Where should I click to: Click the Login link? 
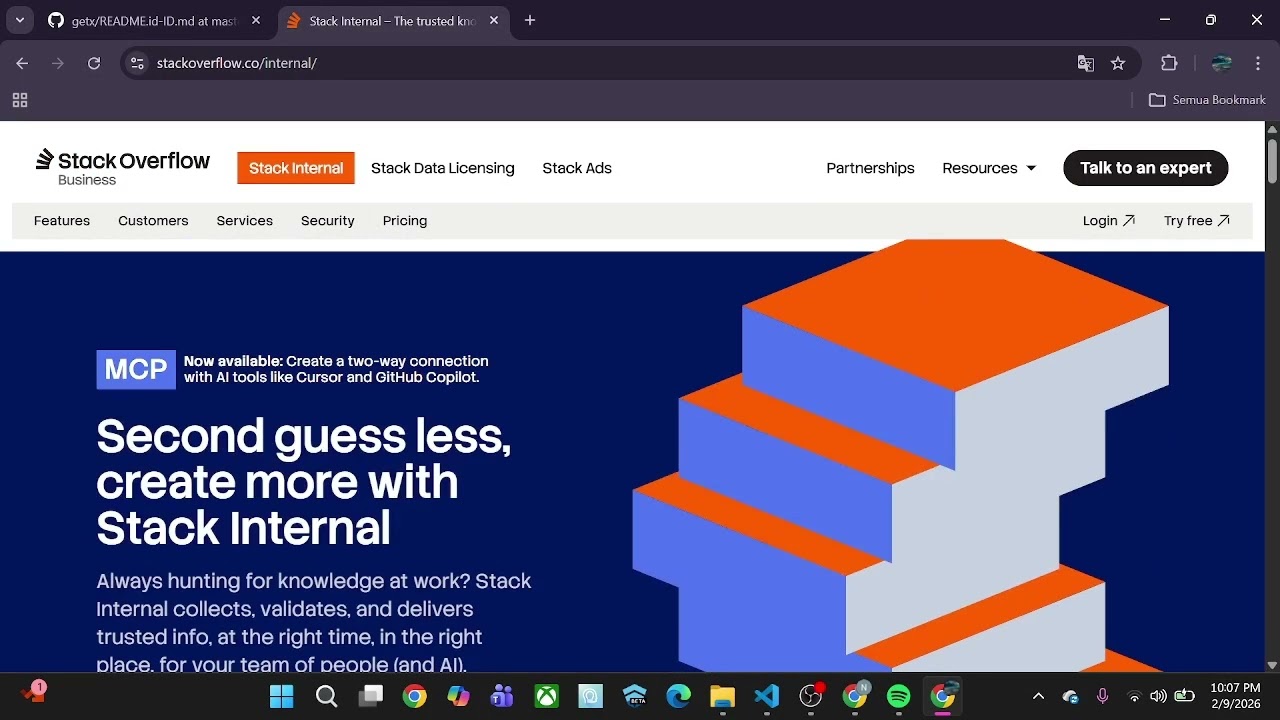(x=1109, y=221)
